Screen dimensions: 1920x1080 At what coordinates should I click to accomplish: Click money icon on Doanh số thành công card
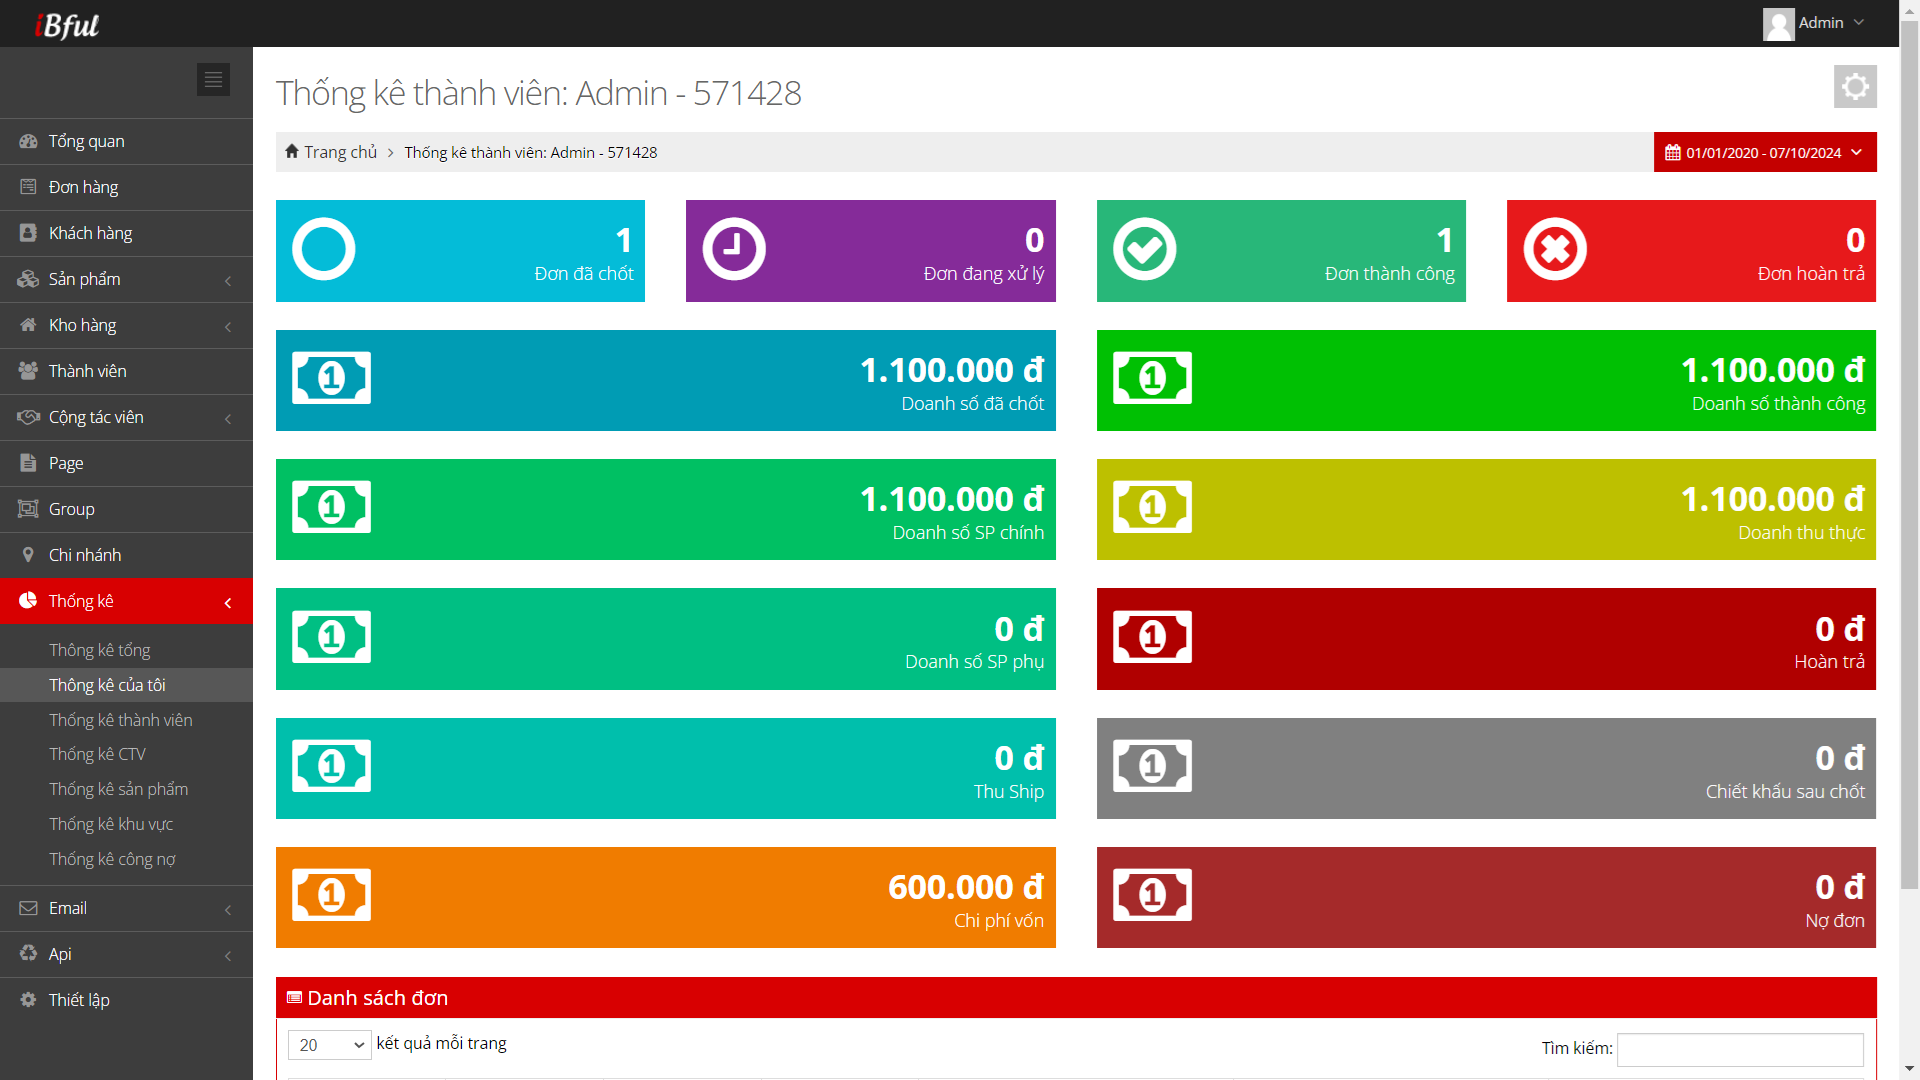pyautogui.click(x=1152, y=378)
